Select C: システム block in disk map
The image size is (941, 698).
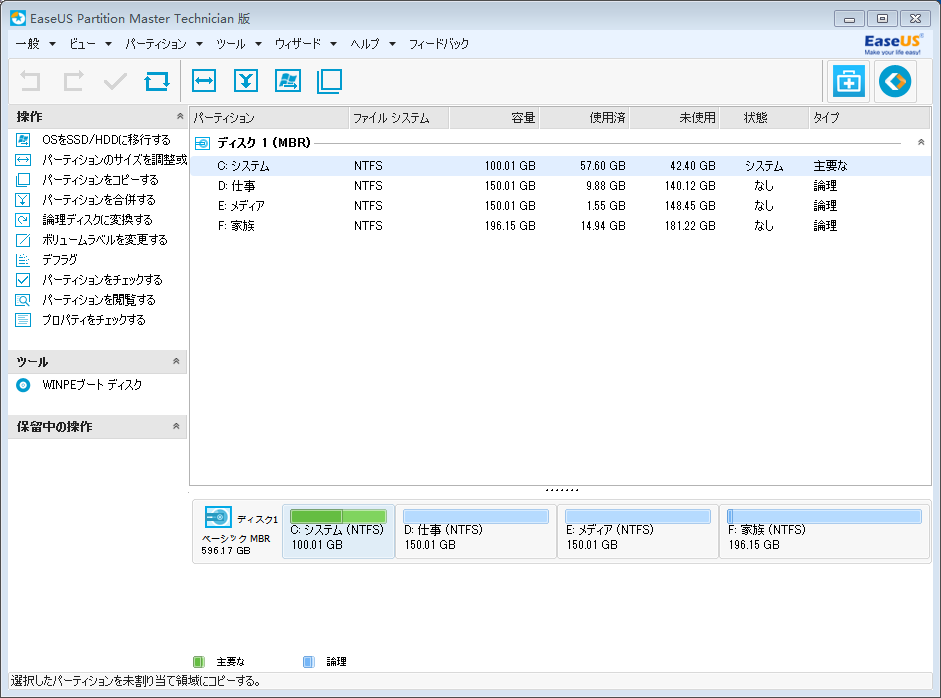click(338, 532)
